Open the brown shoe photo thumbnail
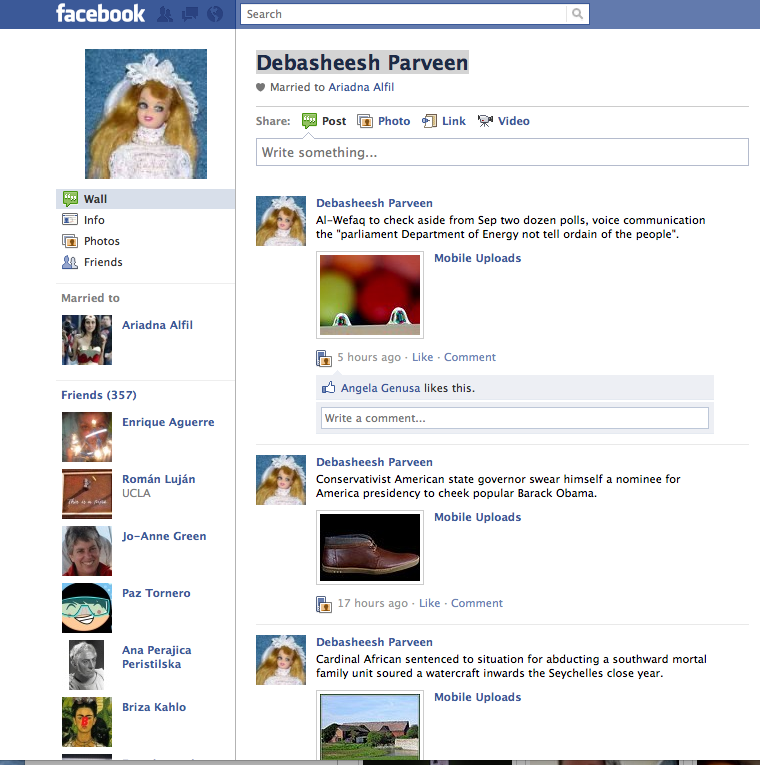 [x=370, y=547]
